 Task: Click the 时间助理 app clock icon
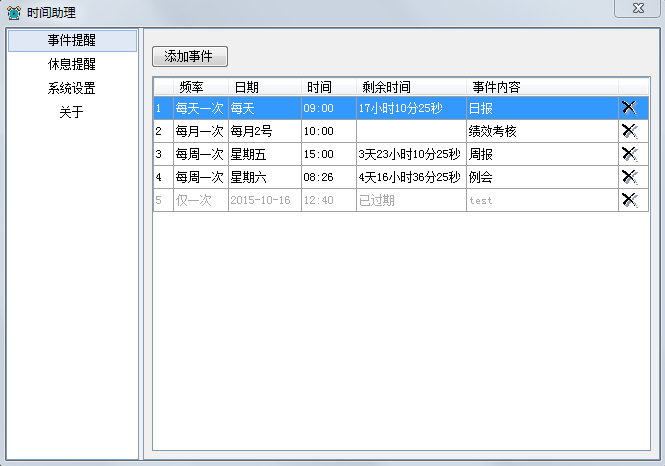[x=14, y=13]
